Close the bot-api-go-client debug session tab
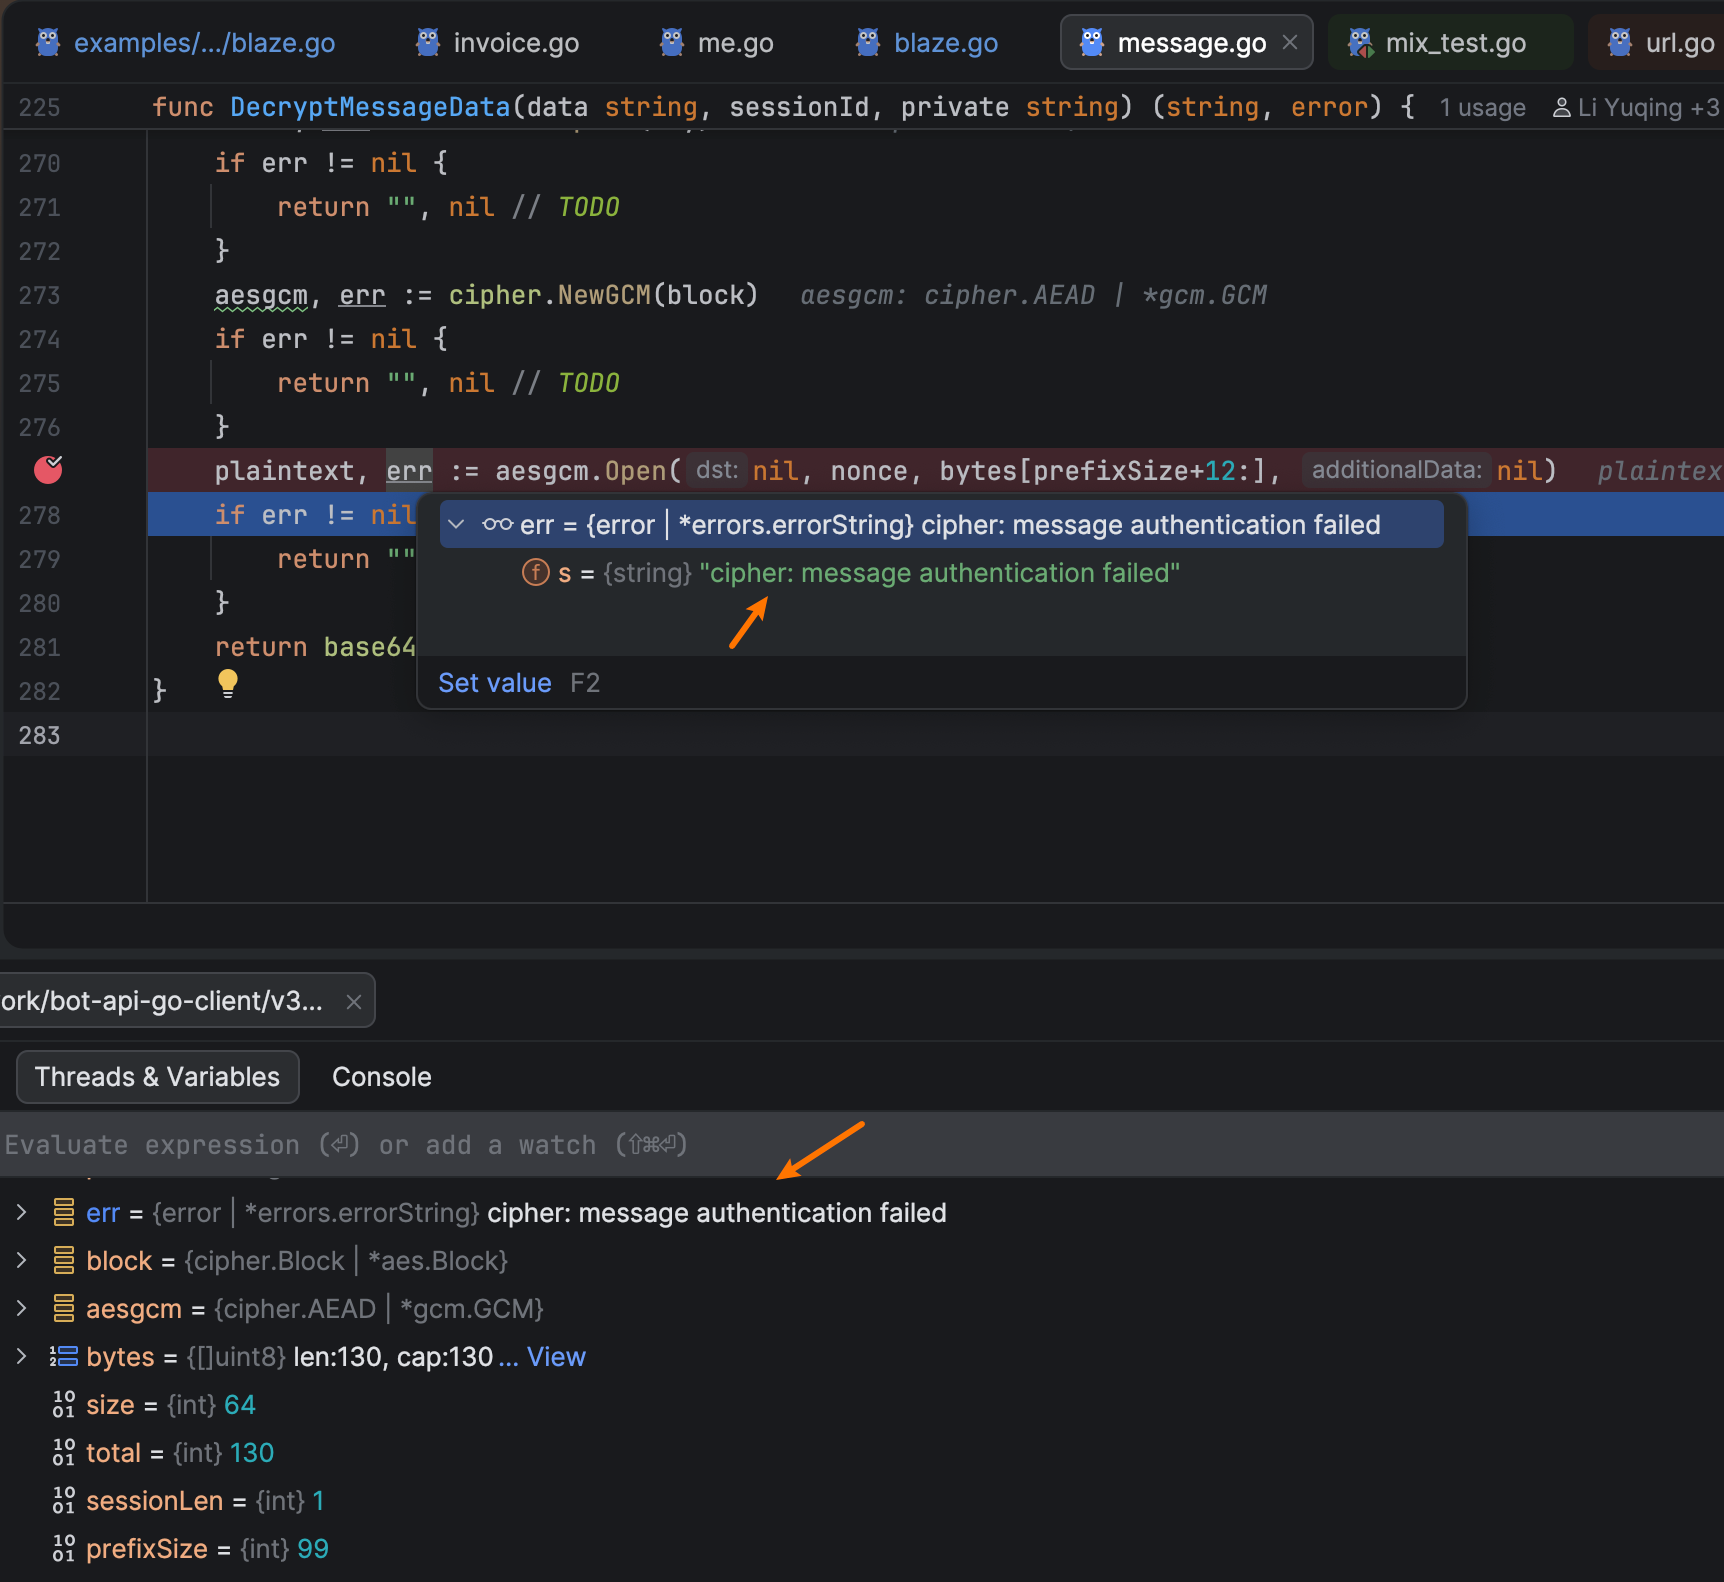1724x1582 pixels. click(x=354, y=1002)
